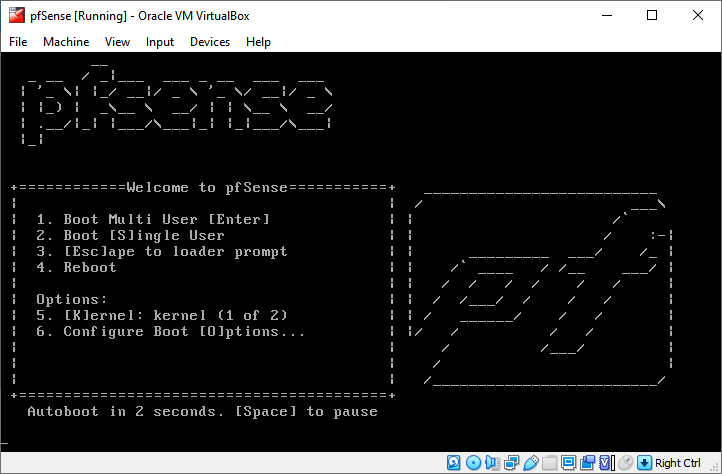The height and width of the screenshot is (474, 722).
Task: Open the Devices menu
Action: coord(210,42)
